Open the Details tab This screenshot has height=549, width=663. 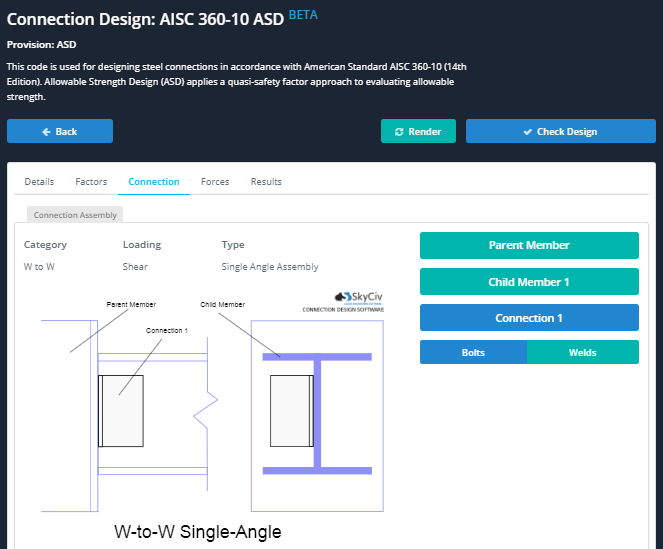tap(39, 182)
